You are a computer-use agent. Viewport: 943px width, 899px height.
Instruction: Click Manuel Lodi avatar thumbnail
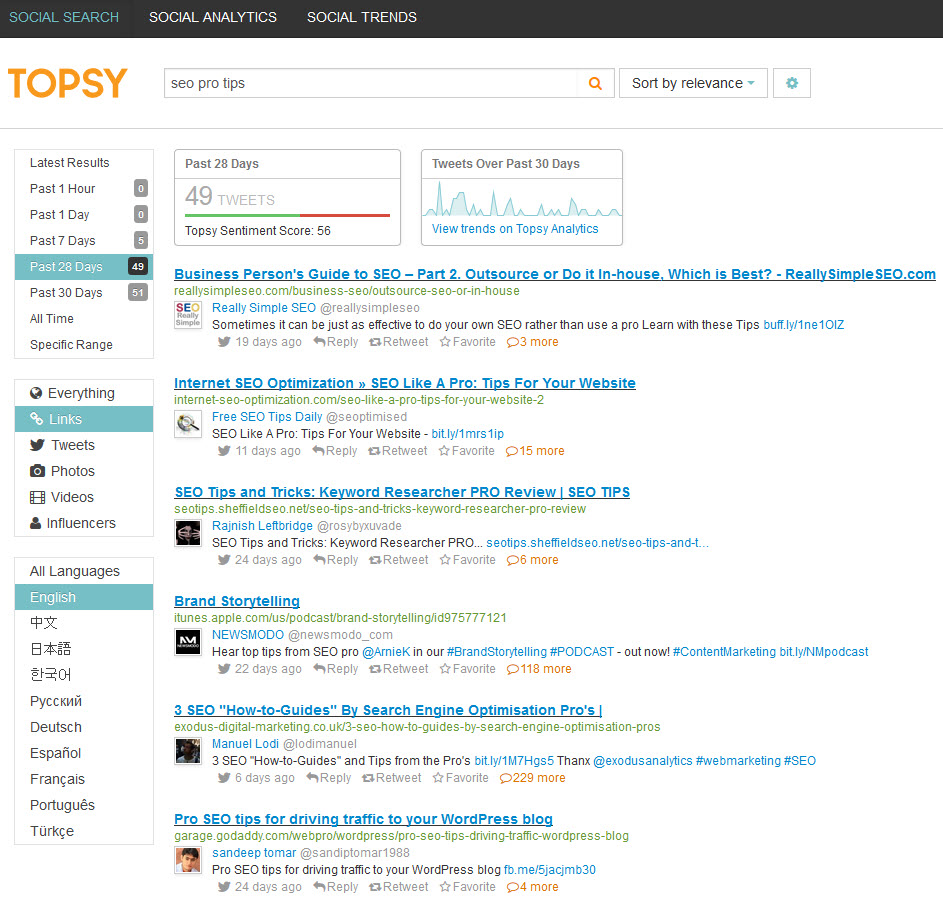click(188, 751)
